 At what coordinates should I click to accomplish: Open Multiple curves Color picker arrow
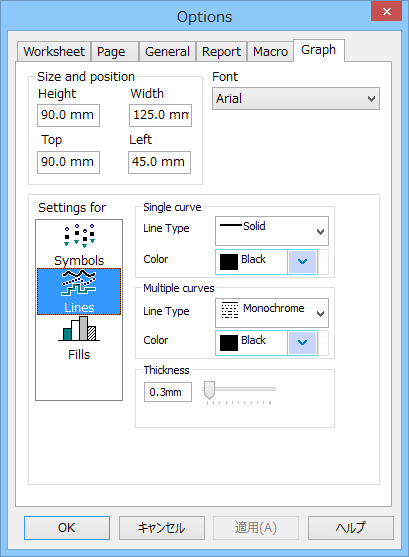[x=302, y=343]
